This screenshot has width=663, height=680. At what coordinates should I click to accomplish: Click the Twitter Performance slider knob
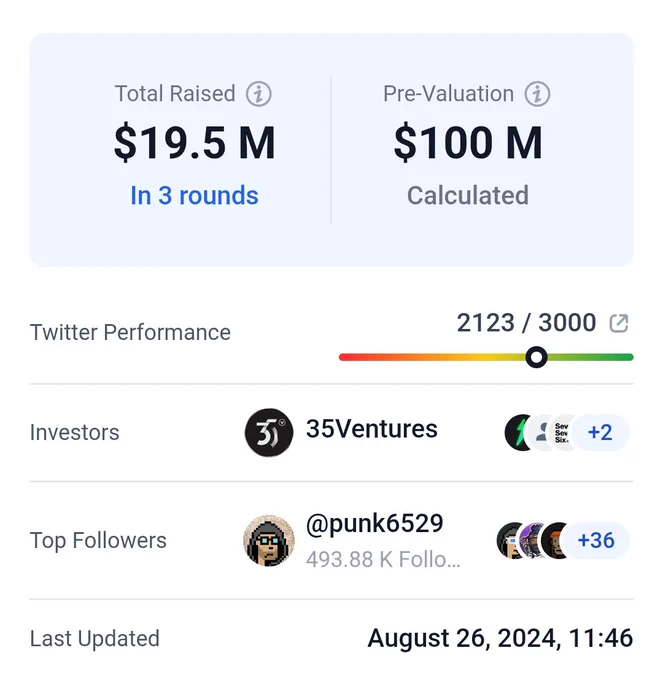point(536,357)
